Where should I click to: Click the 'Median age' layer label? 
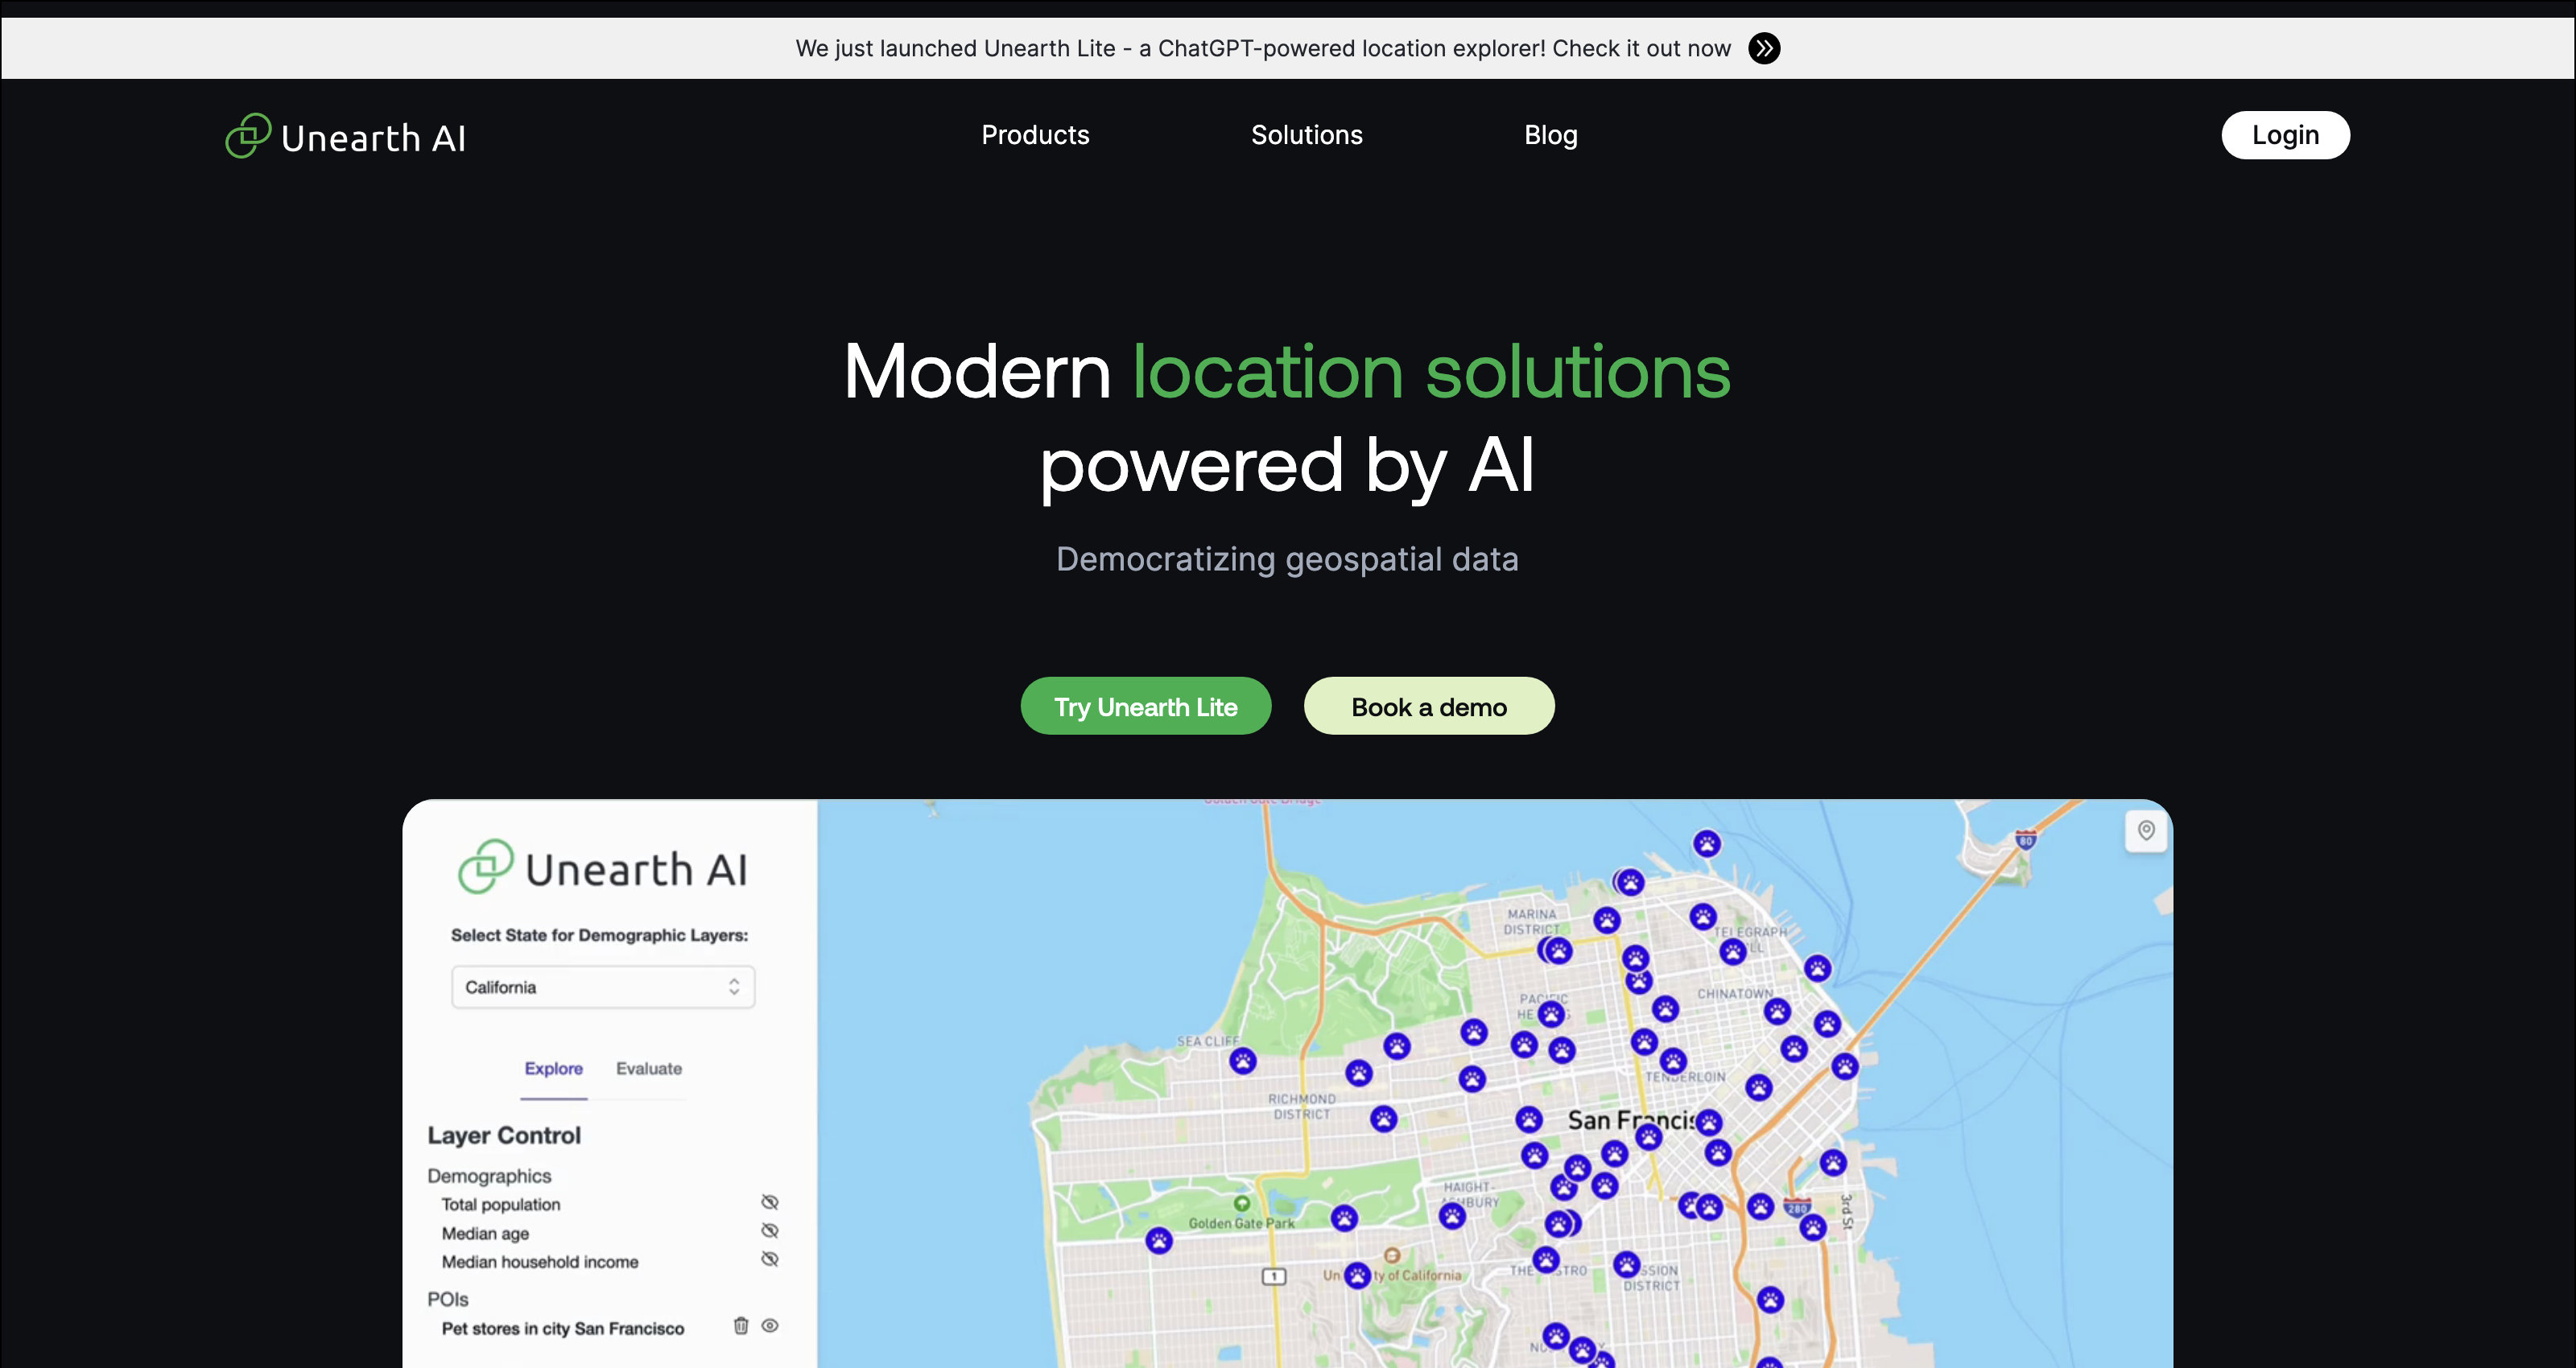485,1233
